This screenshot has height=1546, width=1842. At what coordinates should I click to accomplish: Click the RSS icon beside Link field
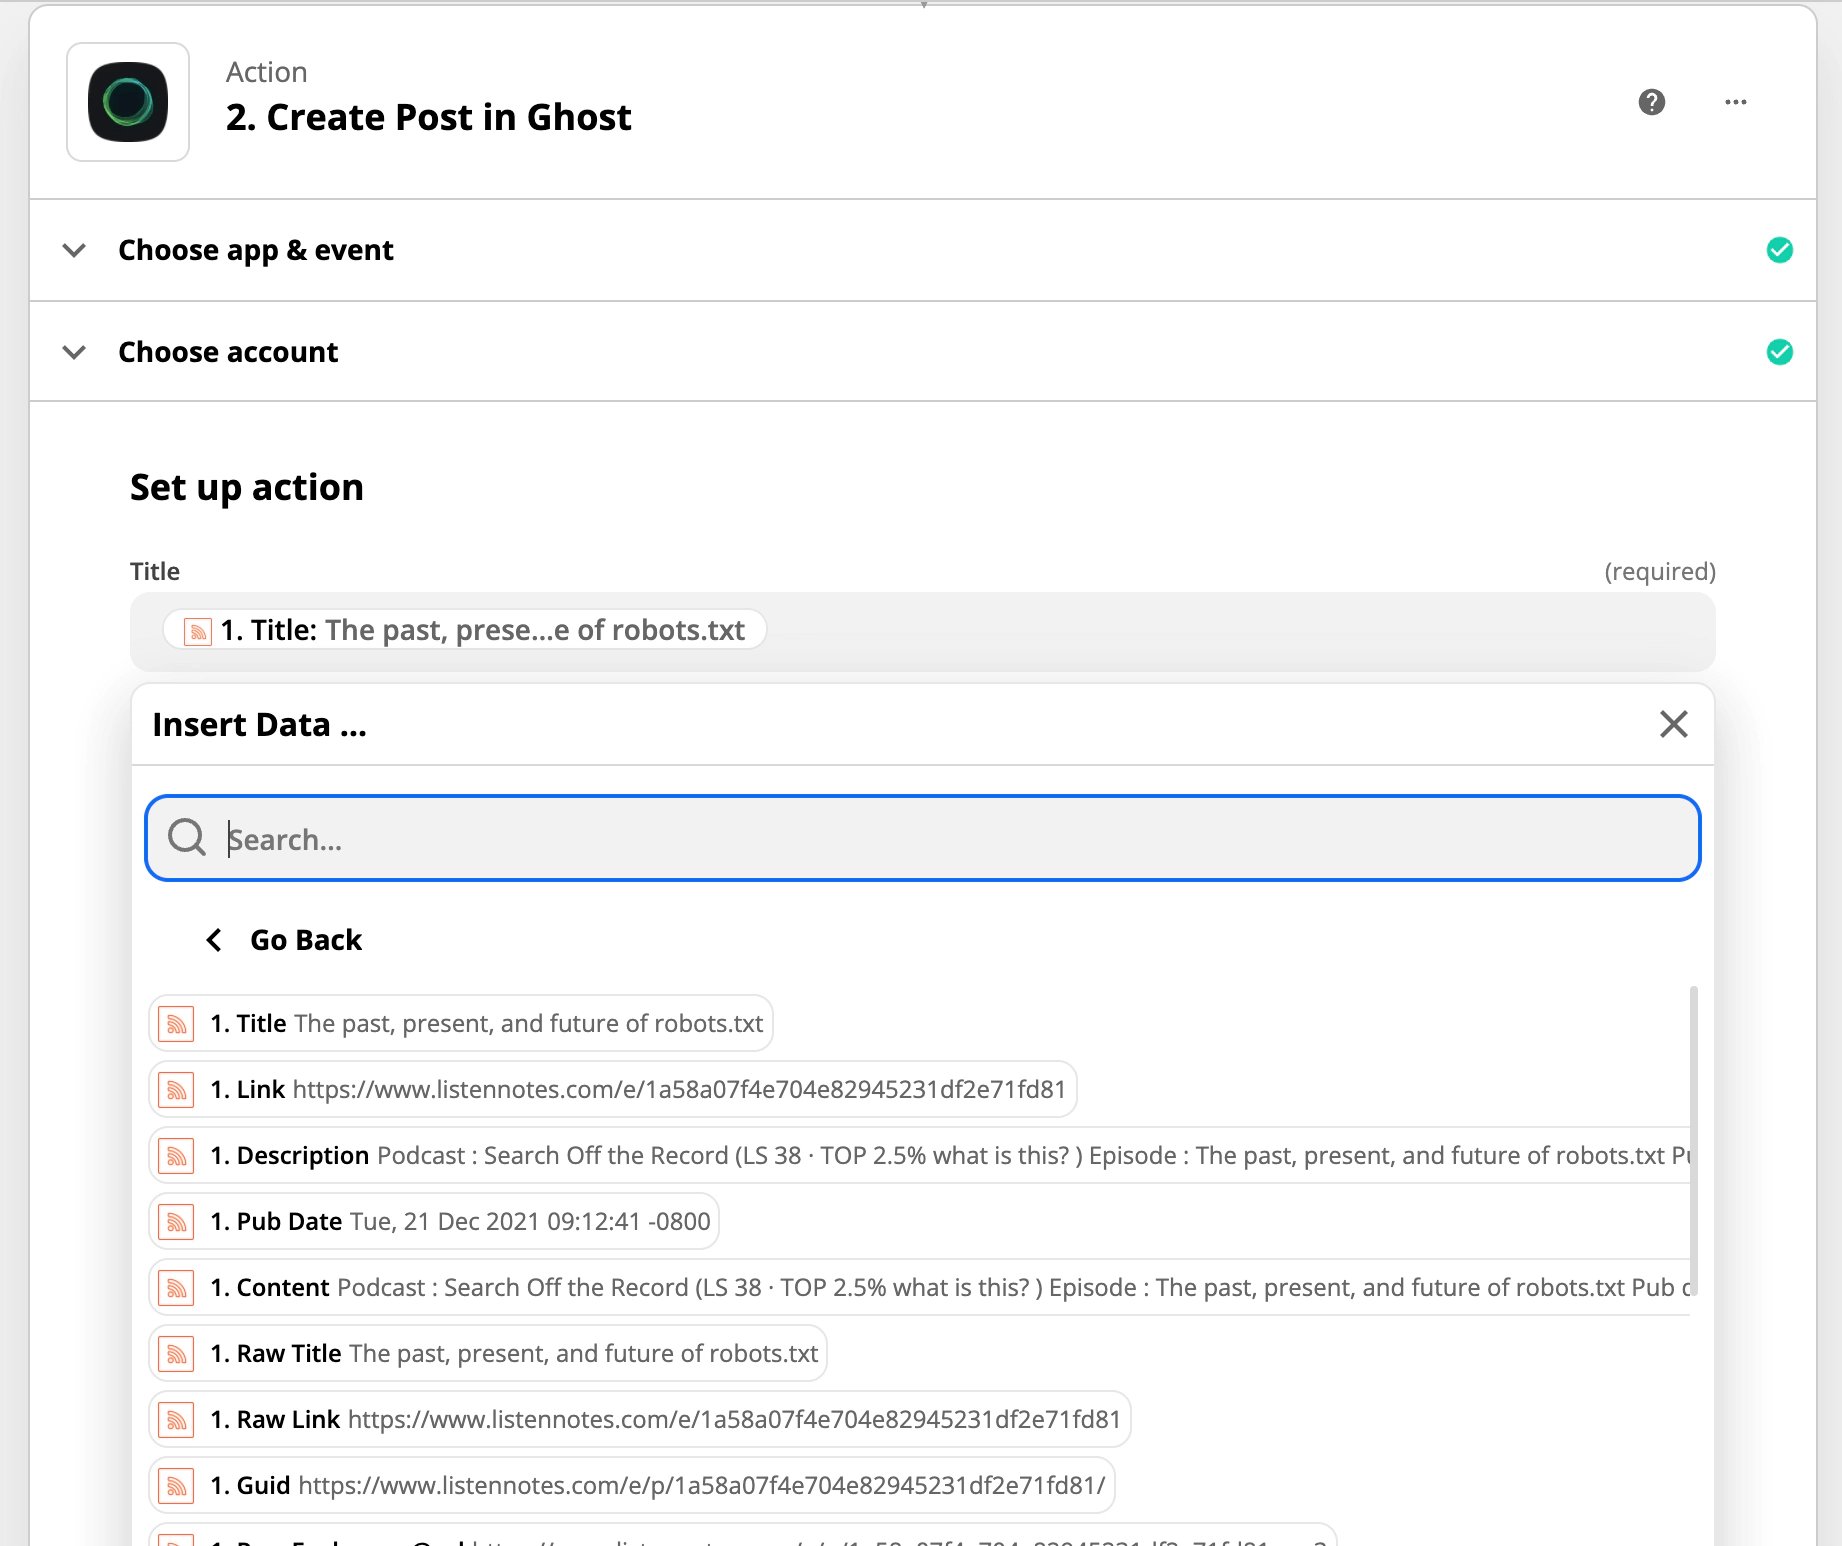click(x=177, y=1090)
